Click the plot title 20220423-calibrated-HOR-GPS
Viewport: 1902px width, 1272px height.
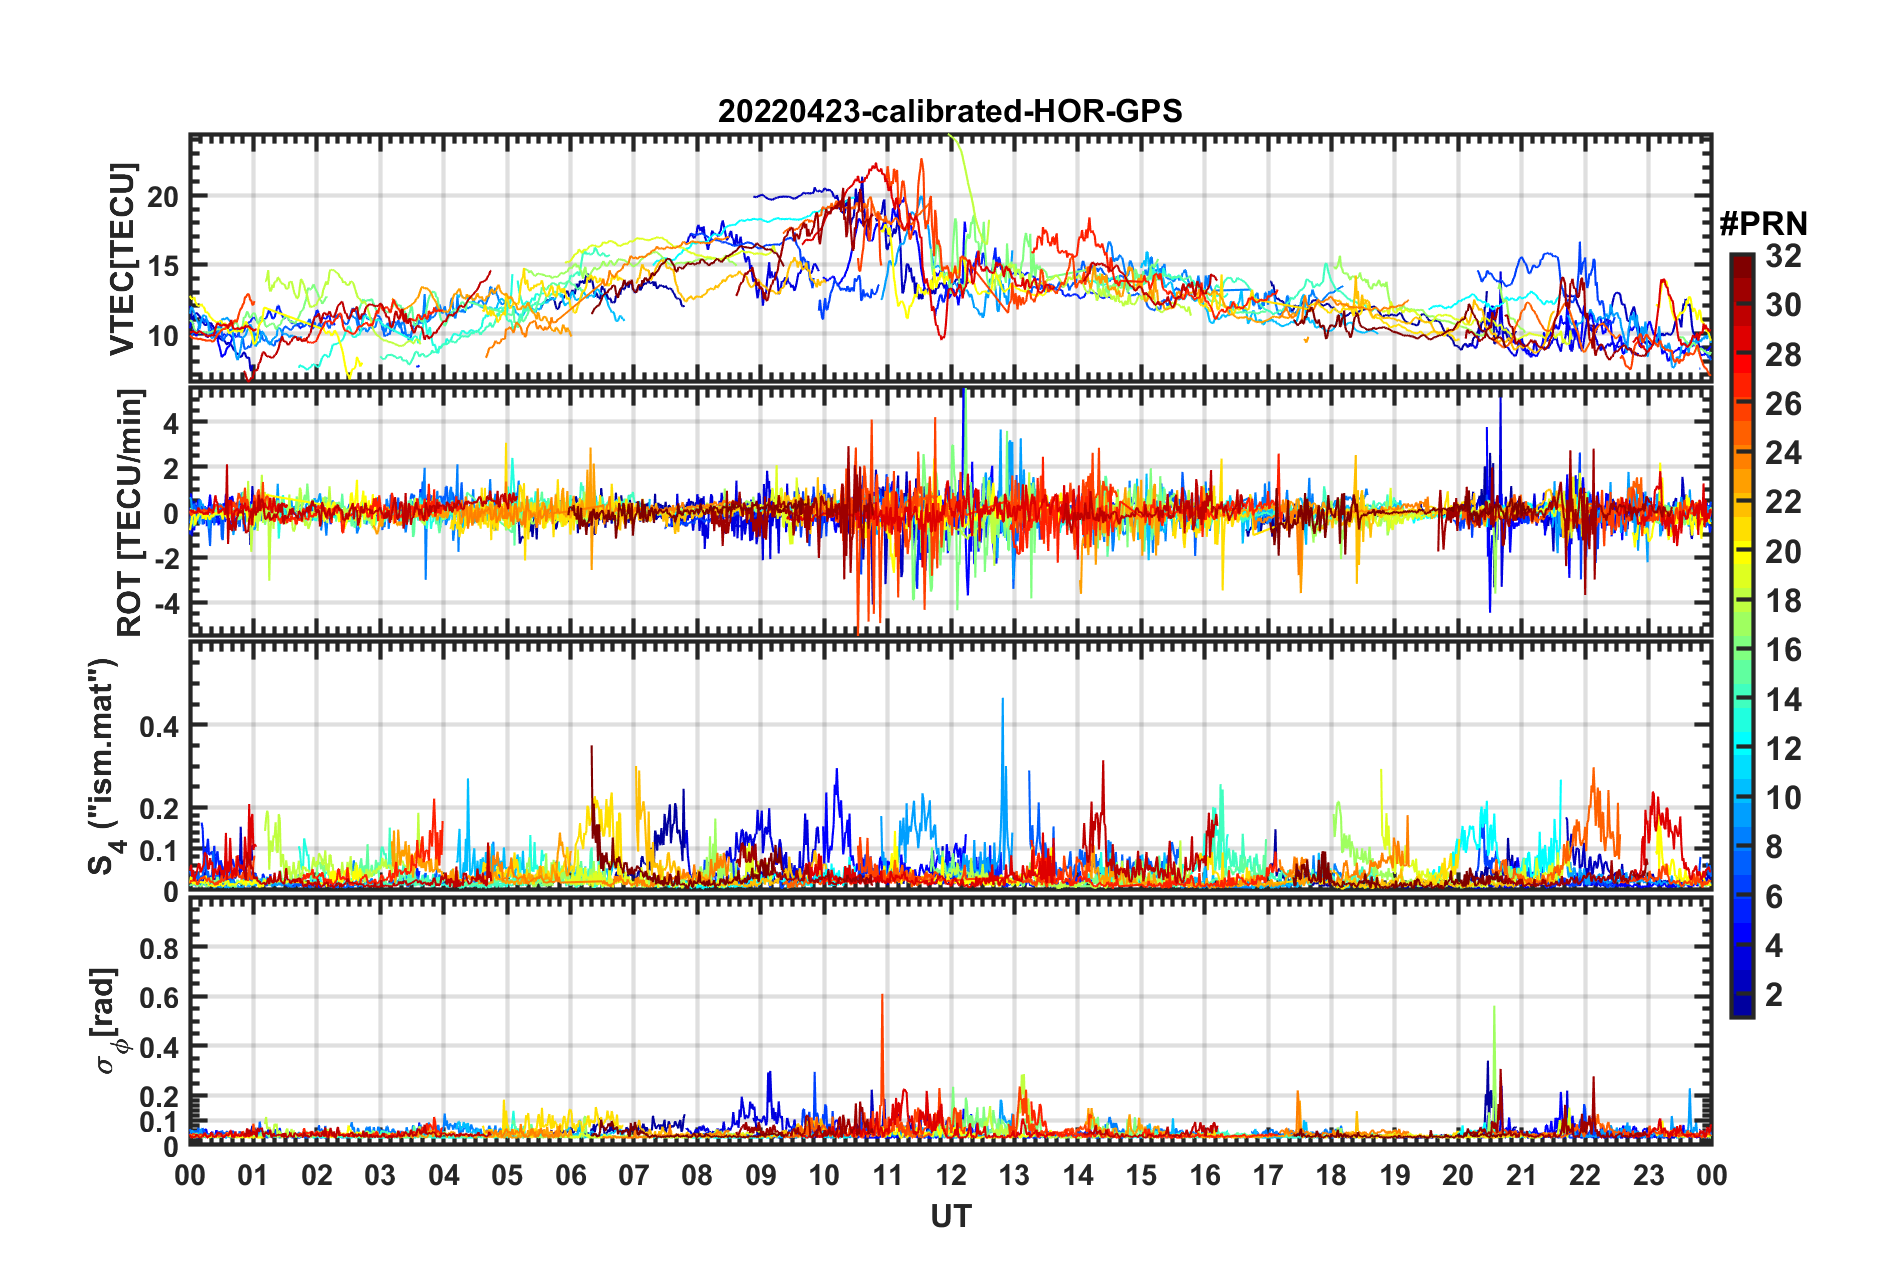tap(950, 111)
